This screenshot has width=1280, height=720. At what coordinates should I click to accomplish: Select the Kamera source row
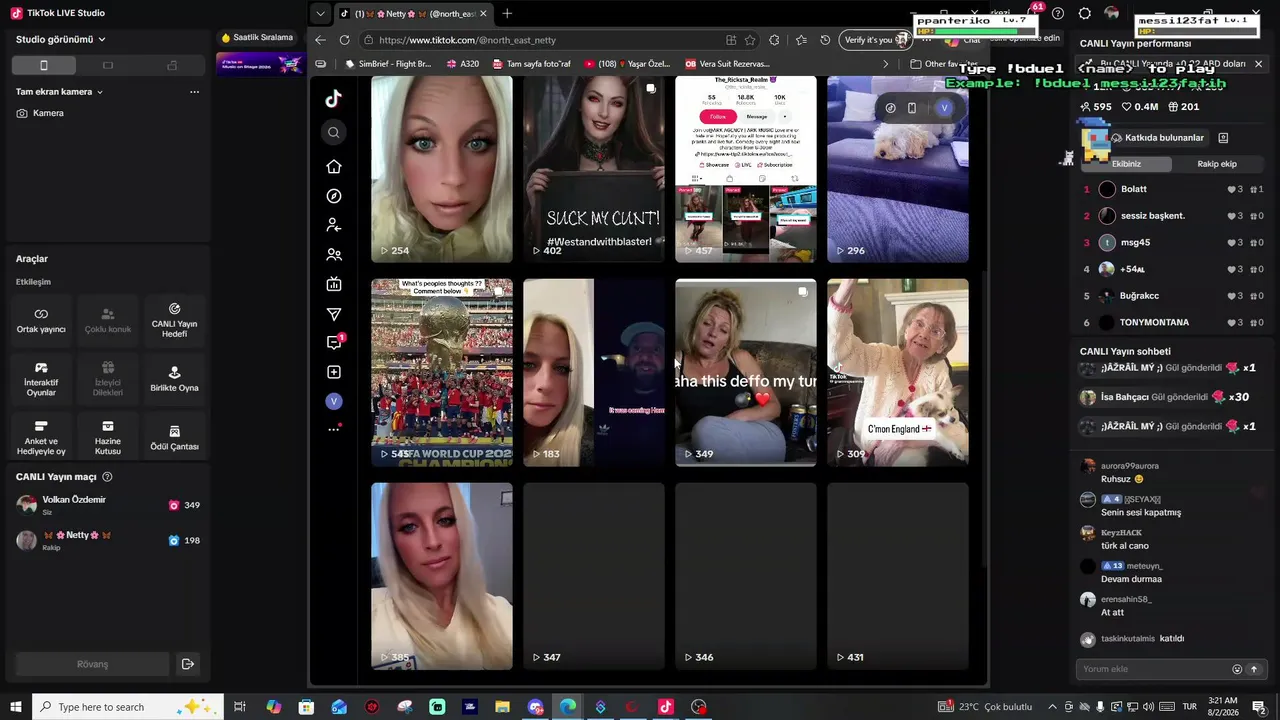[108, 113]
